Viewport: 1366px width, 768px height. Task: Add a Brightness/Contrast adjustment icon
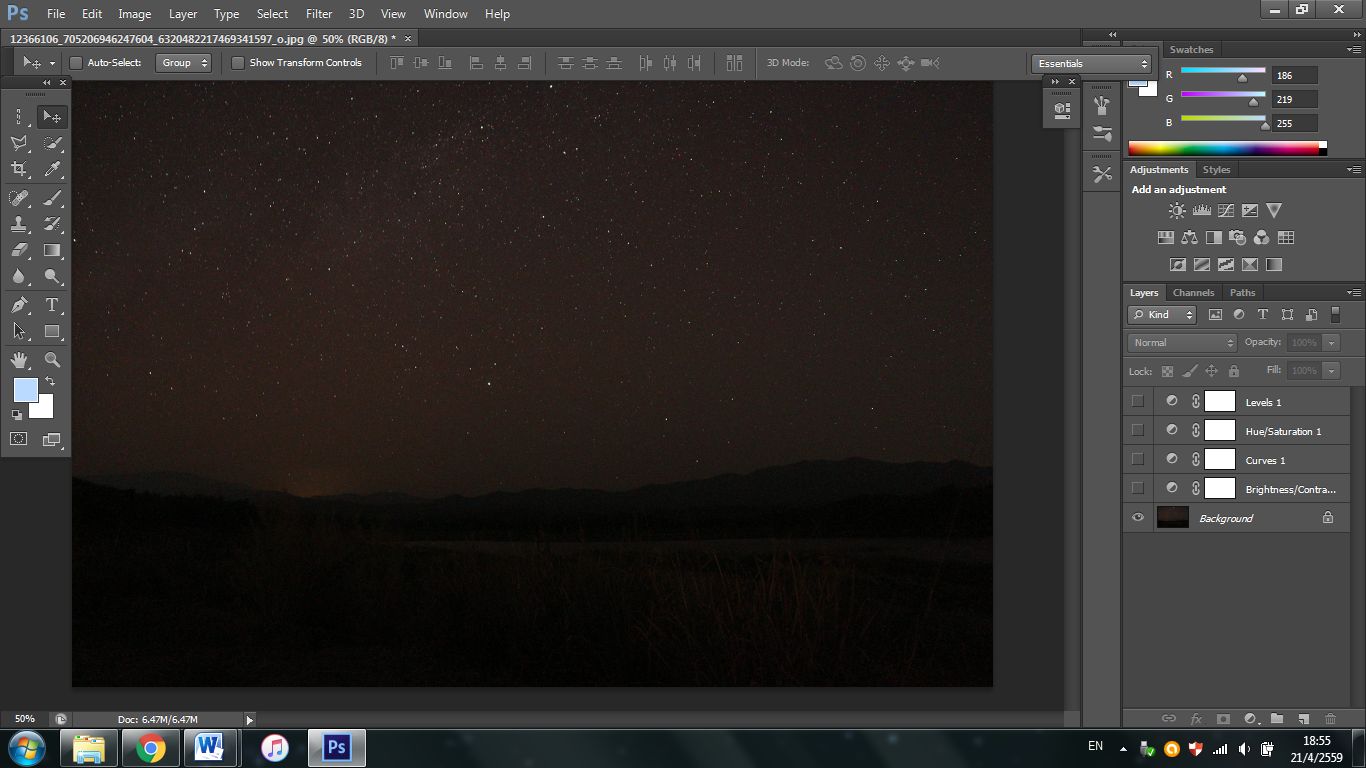(x=1177, y=211)
